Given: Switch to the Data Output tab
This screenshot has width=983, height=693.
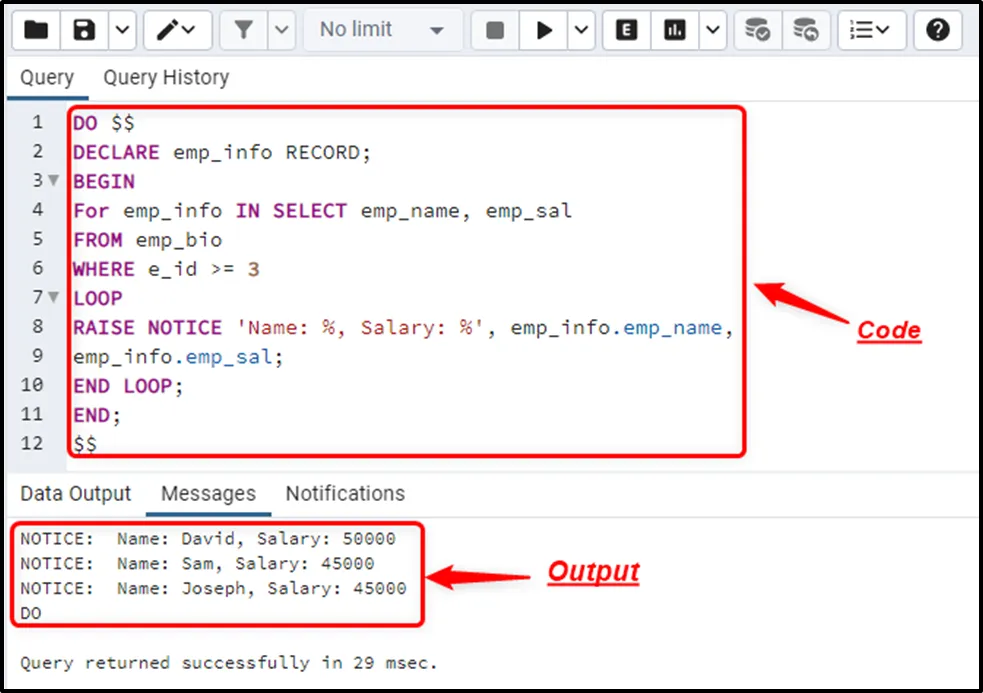Looking at the screenshot, I should 76,494.
